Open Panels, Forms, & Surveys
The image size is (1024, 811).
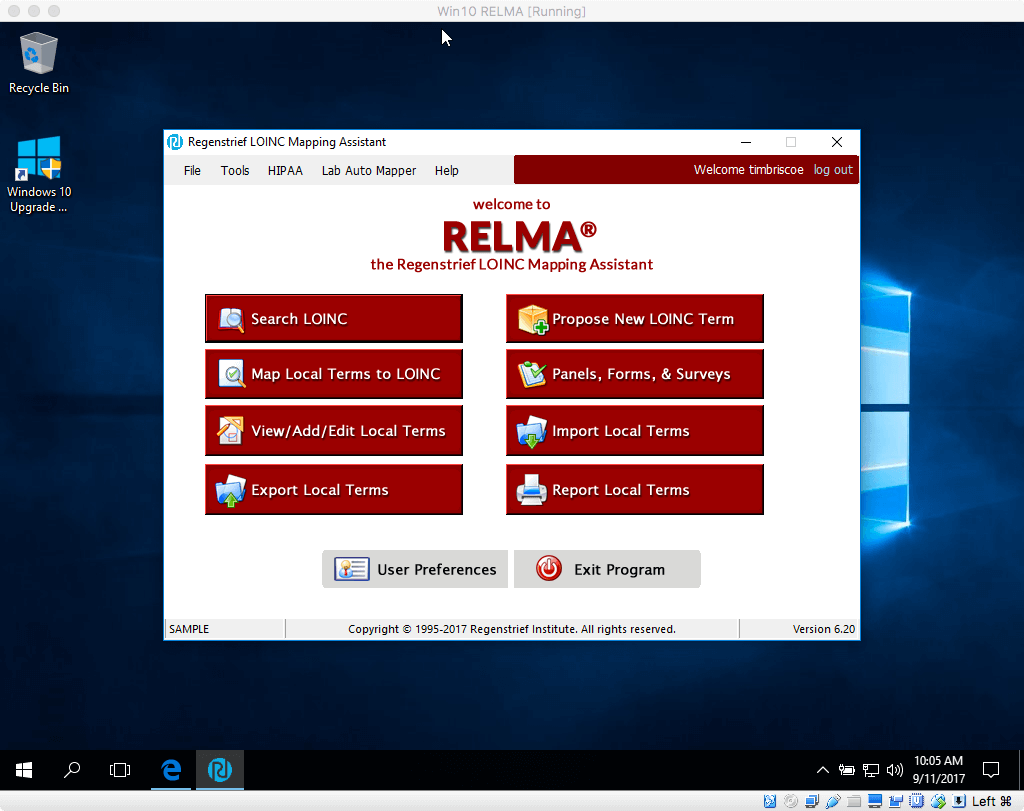[x=635, y=374]
